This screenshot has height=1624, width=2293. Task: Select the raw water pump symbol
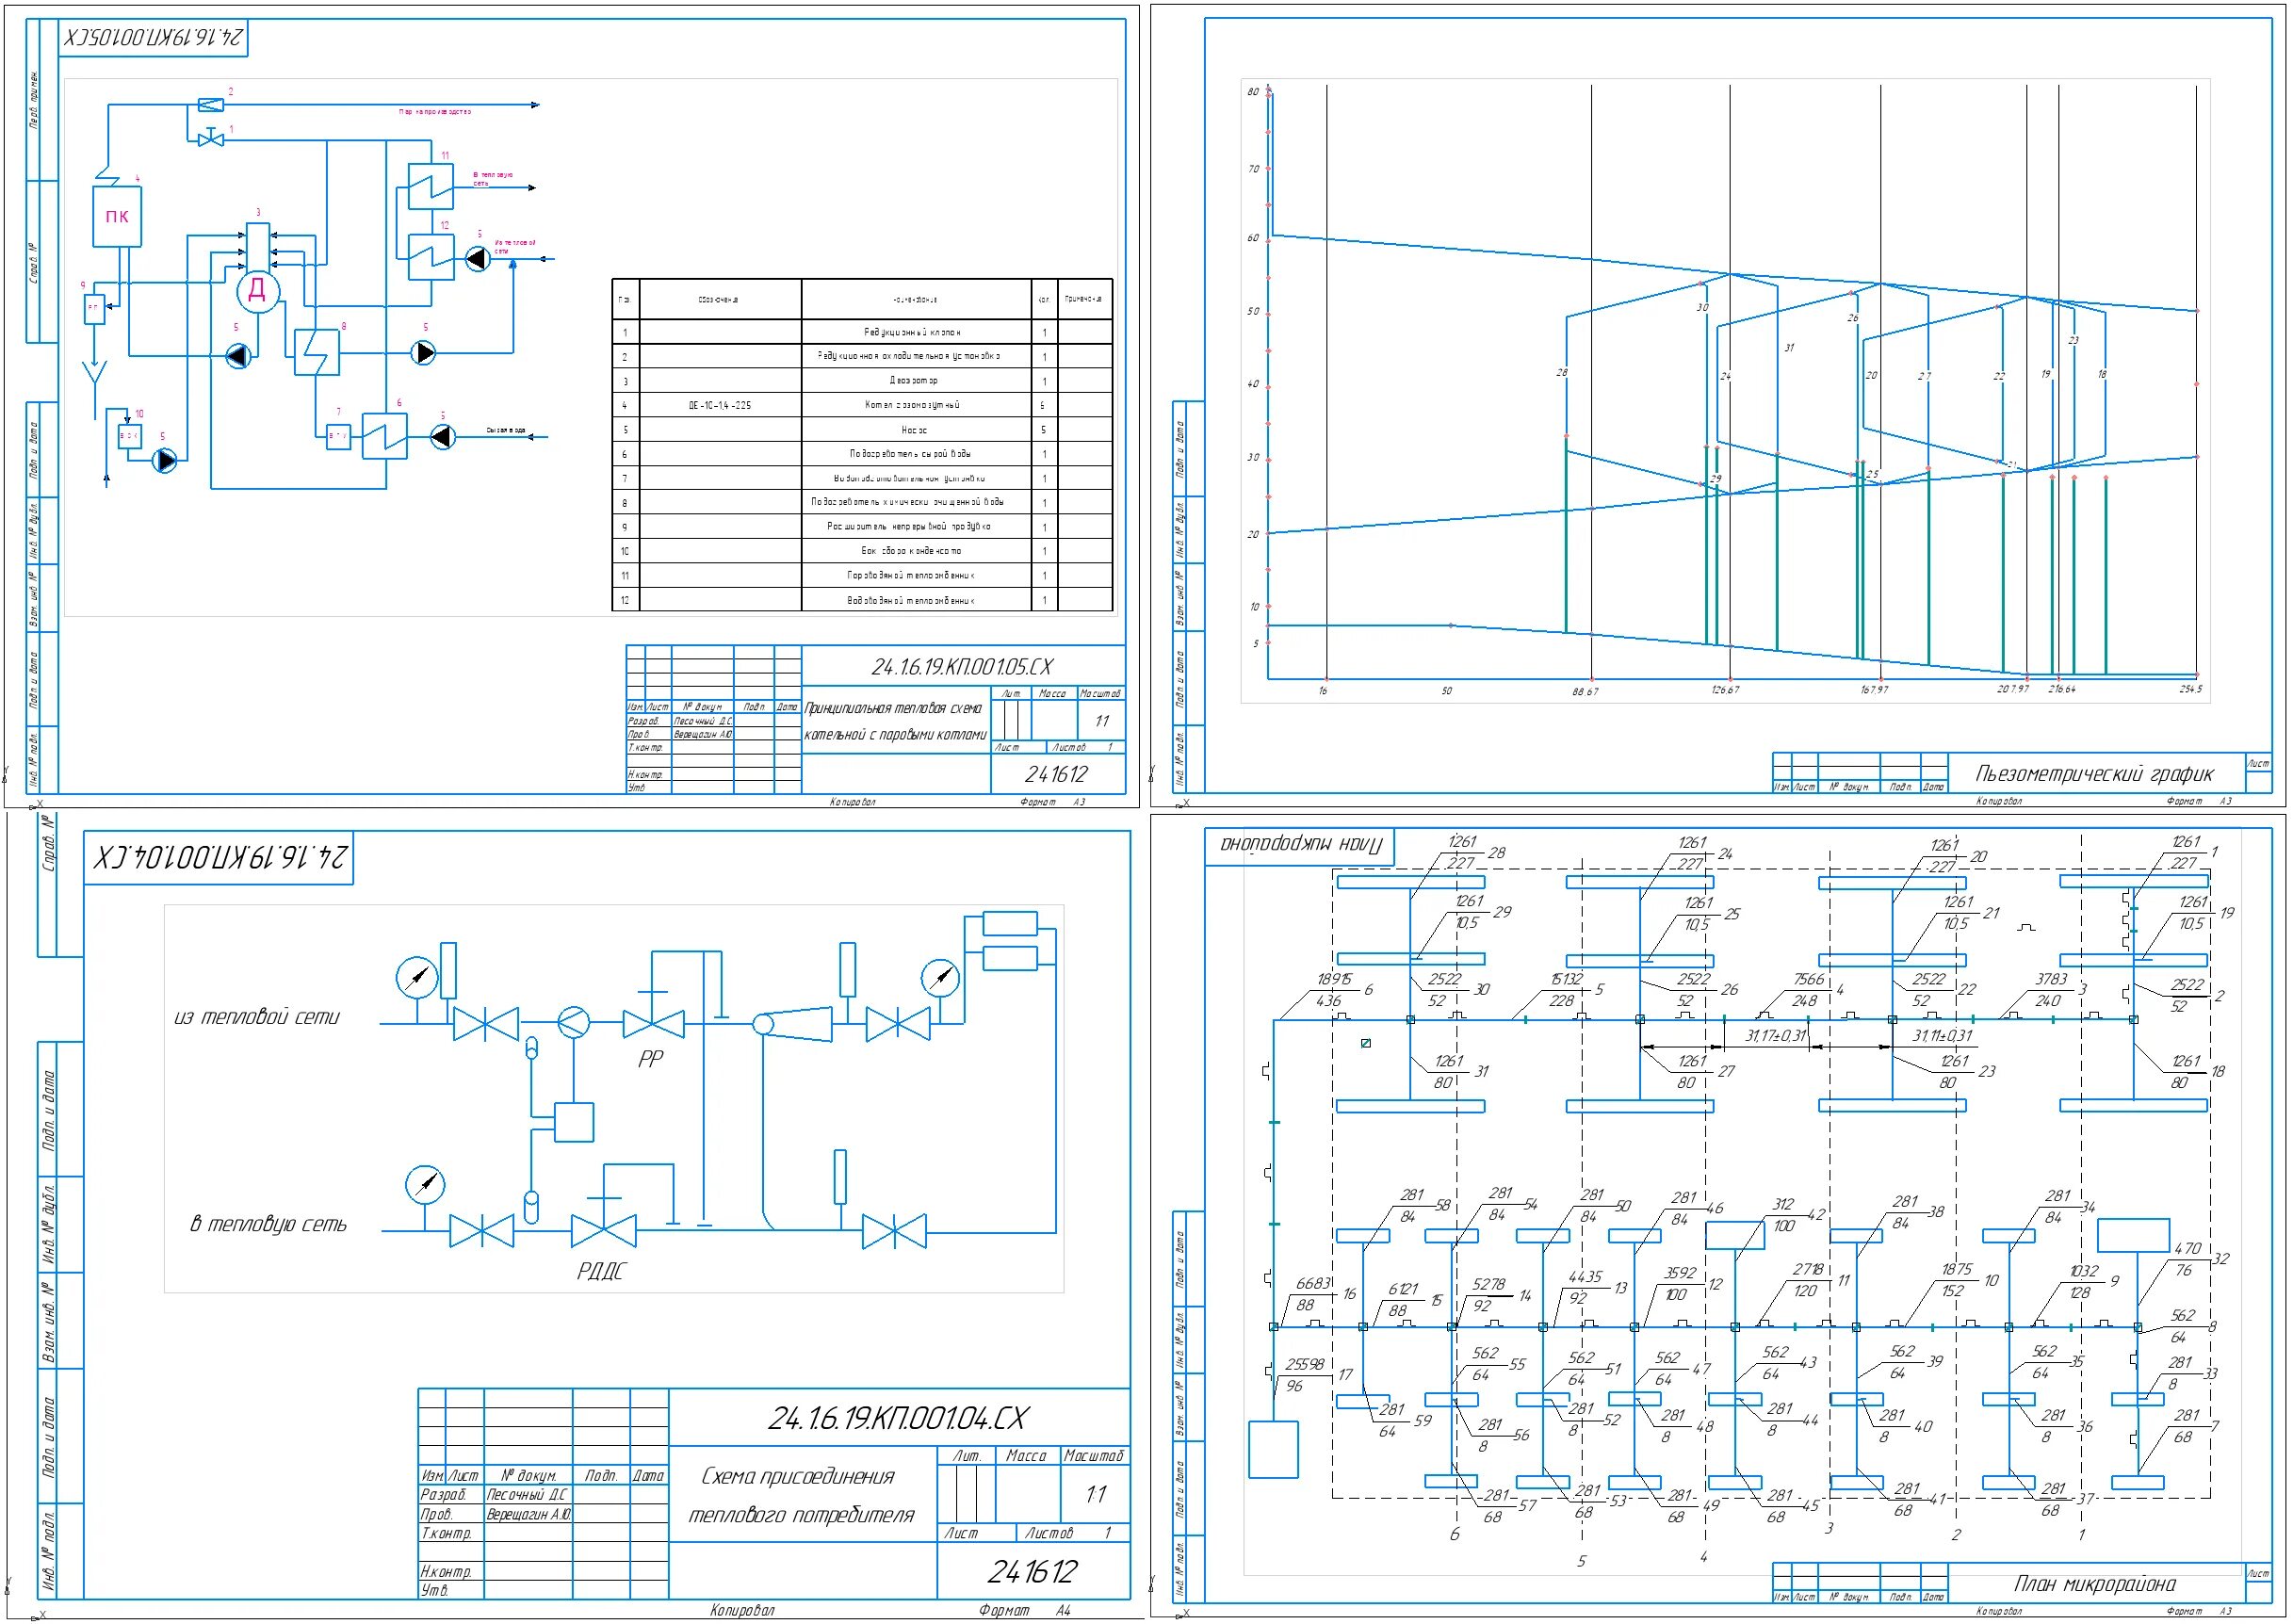tap(442, 437)
